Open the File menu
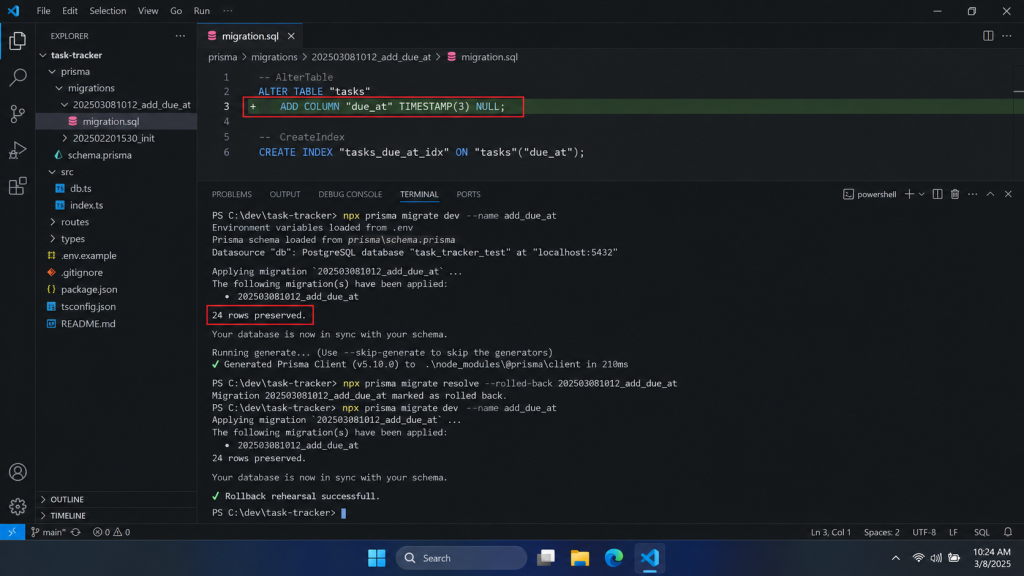This screenshot has height=576, width=1024. tap(43, 11)
